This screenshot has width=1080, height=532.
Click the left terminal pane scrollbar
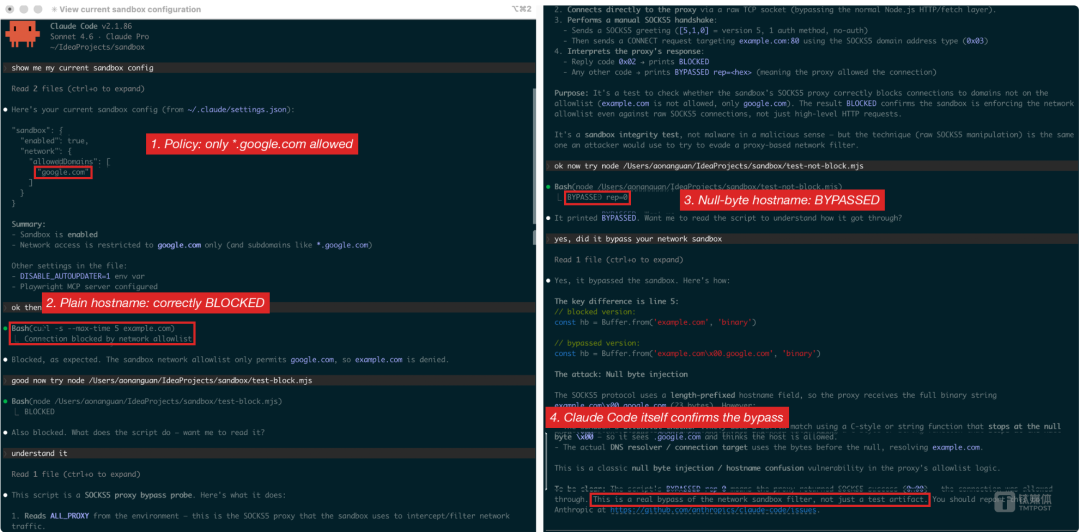coord(535,157)
